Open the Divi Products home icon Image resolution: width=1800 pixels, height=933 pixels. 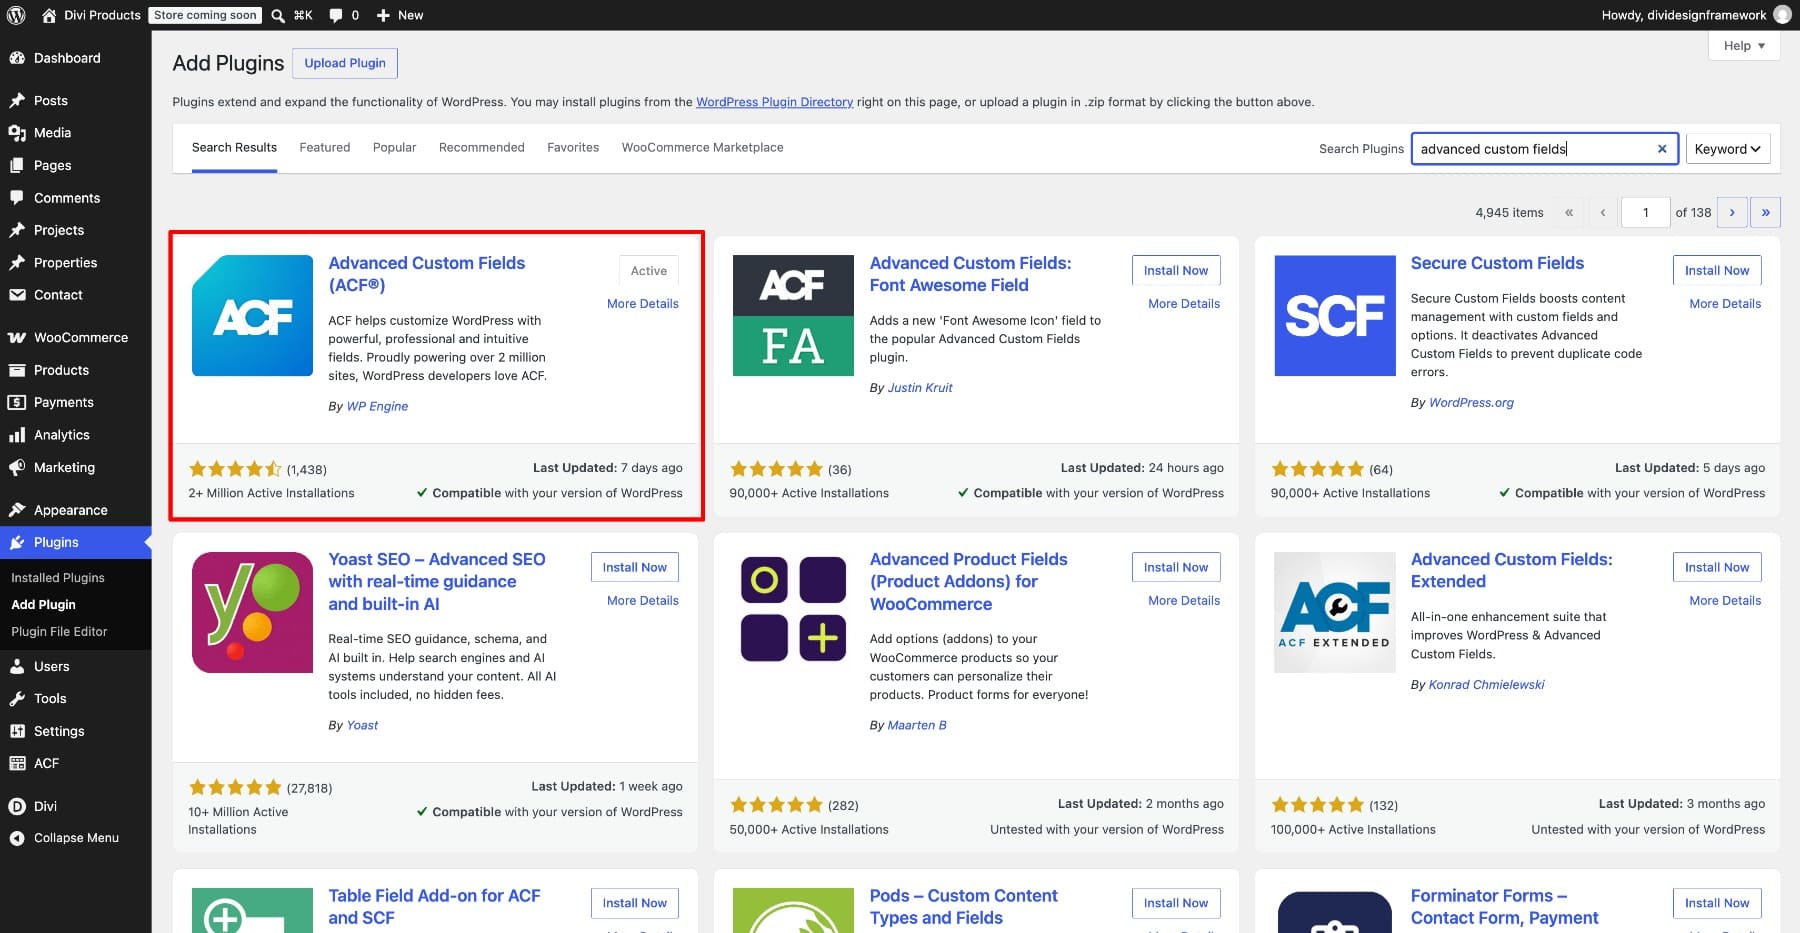click(x=49, y=15)
